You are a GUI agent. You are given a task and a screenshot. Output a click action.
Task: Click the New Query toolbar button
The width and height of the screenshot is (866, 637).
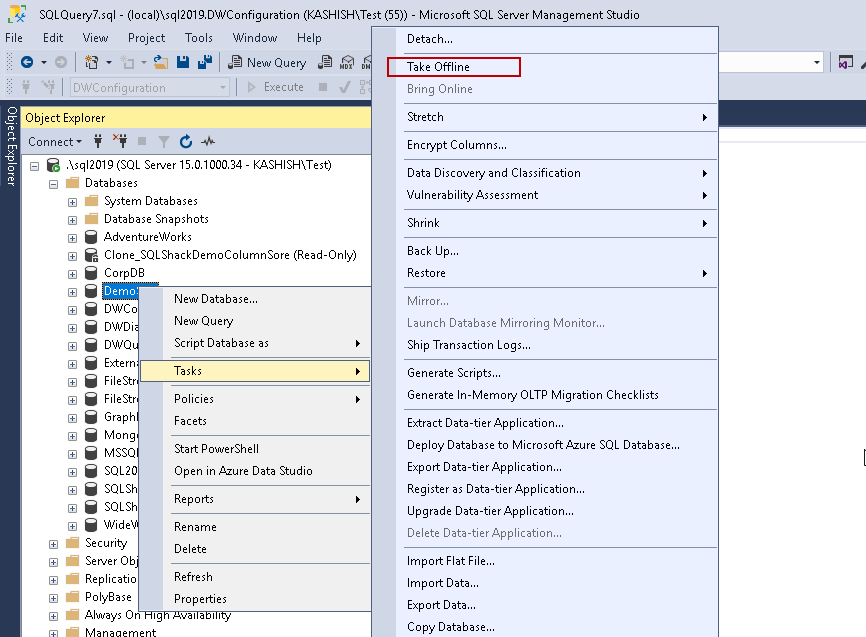click(267, 62)
